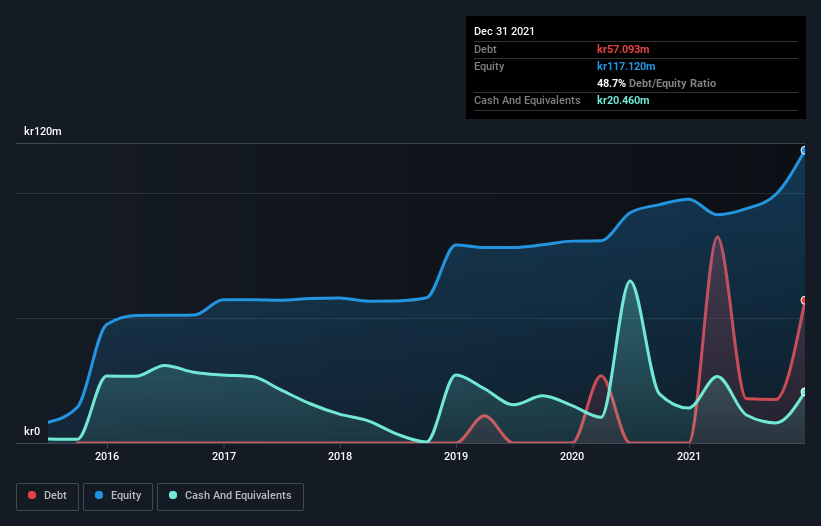The height and width of the screenshot is (526, 821).
Task: Click the Cash And Equivalents tooltip label
Action: (527, 100)
